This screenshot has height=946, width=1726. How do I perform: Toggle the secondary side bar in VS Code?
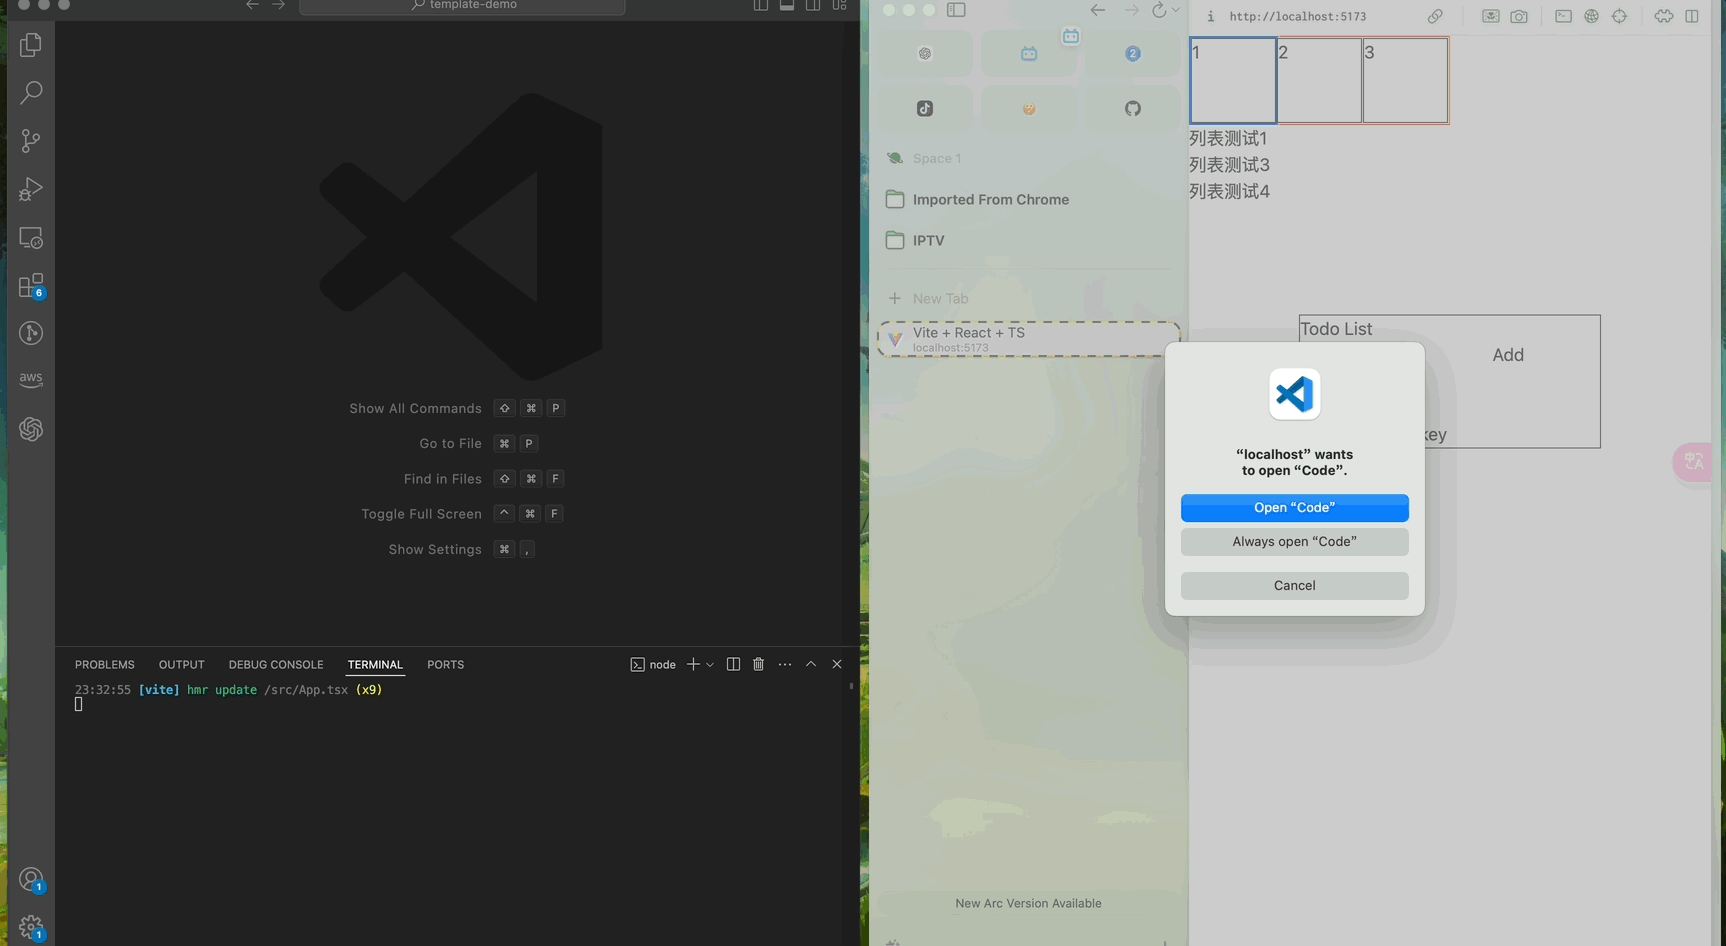click(813, 6)
